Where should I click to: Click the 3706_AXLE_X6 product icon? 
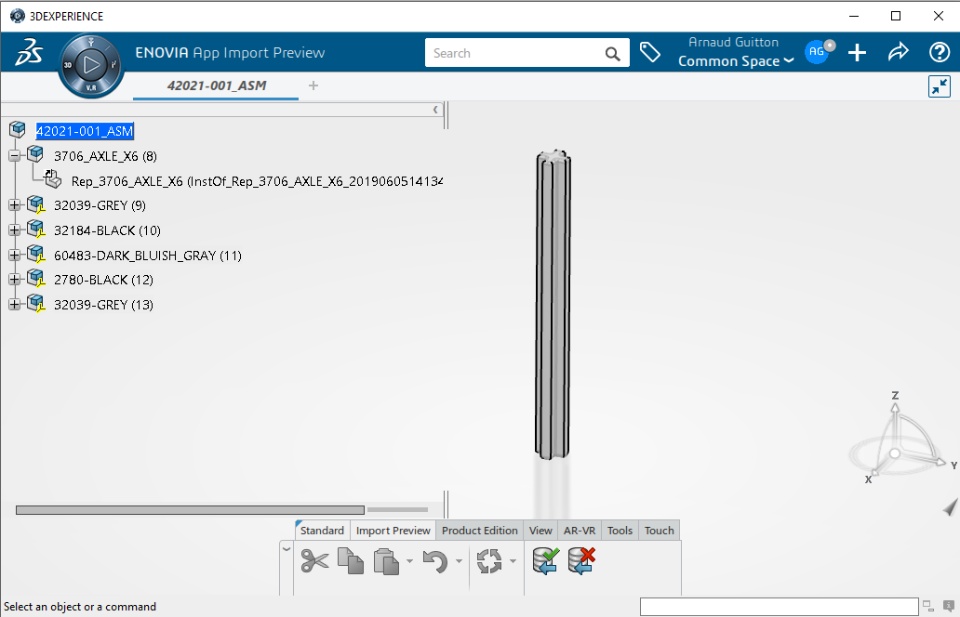36,154
